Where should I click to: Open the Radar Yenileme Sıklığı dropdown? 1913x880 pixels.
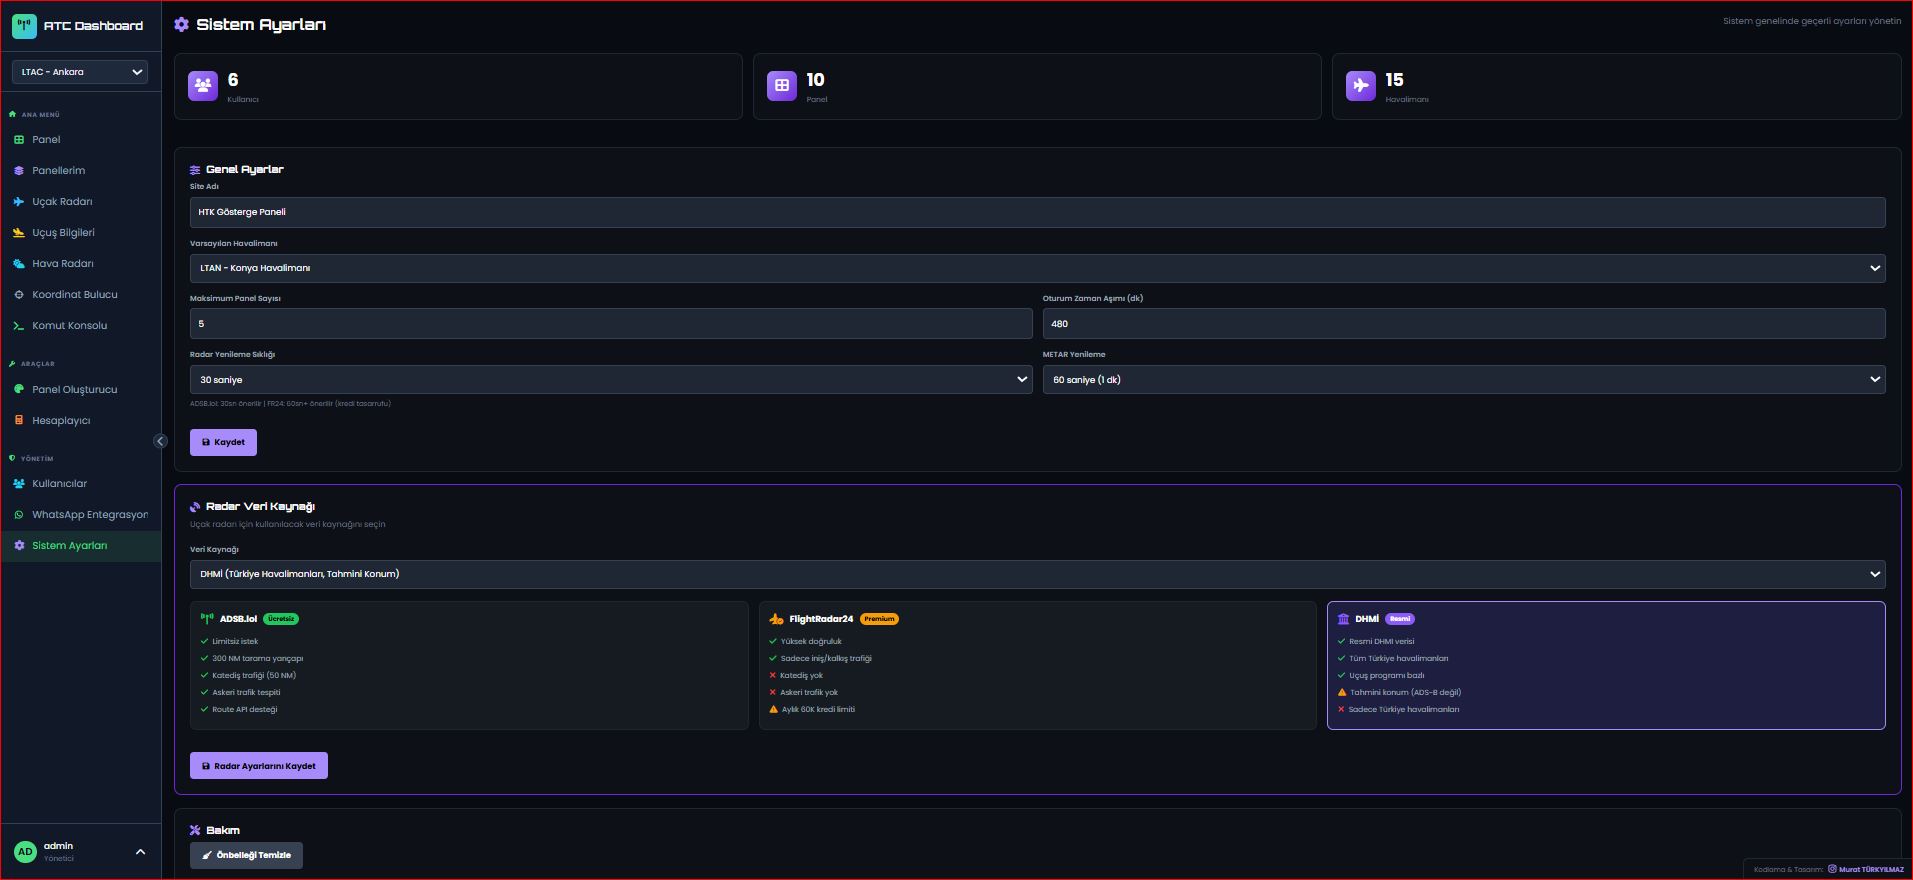coord(611,380)
